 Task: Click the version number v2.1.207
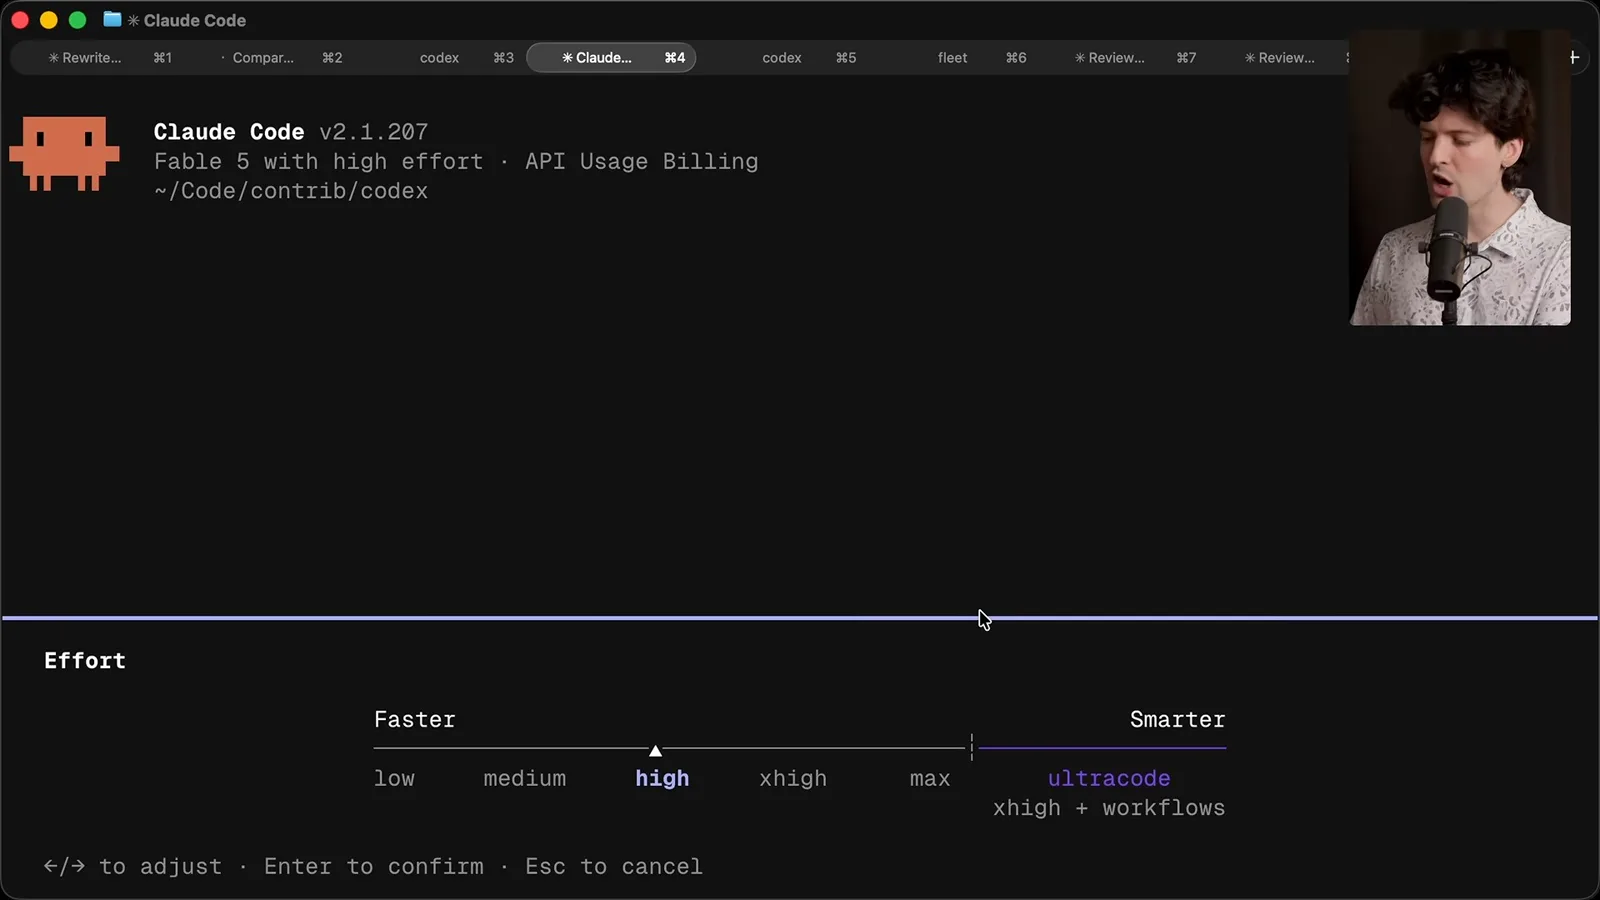pyautogui.click(x=374, y=132)
